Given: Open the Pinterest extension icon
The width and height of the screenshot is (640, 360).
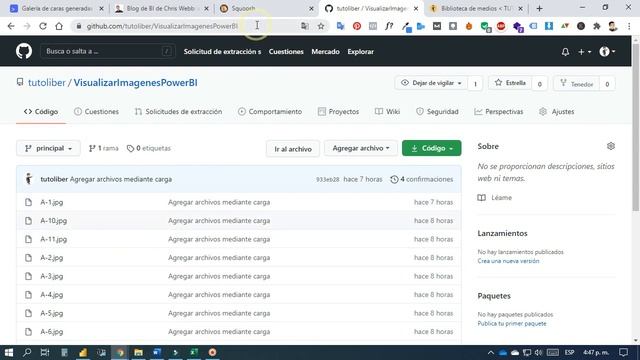Looking at the screenshot, I should (x=357, y=26).
